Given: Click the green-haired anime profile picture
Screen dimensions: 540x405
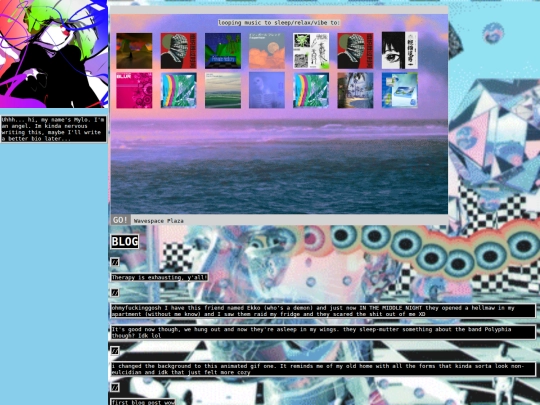Looking at the screenshot, I should (54, 54).
